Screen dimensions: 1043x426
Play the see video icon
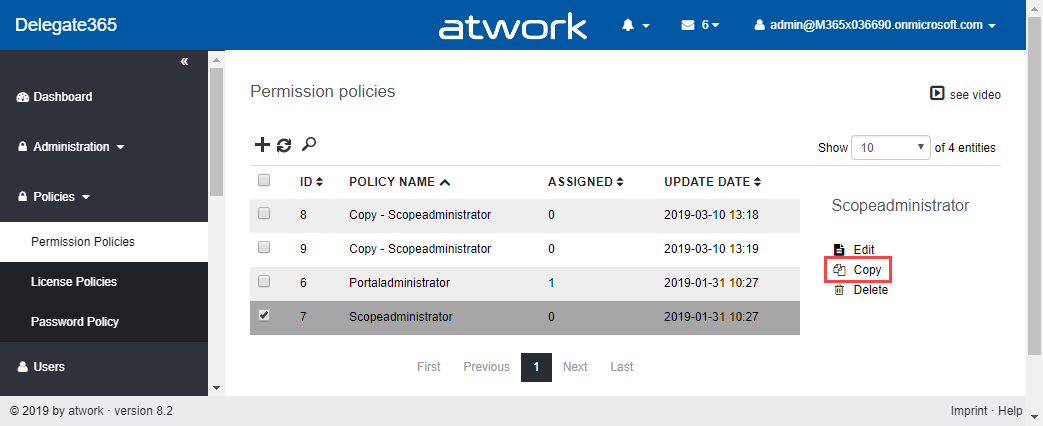click(937, 94)
